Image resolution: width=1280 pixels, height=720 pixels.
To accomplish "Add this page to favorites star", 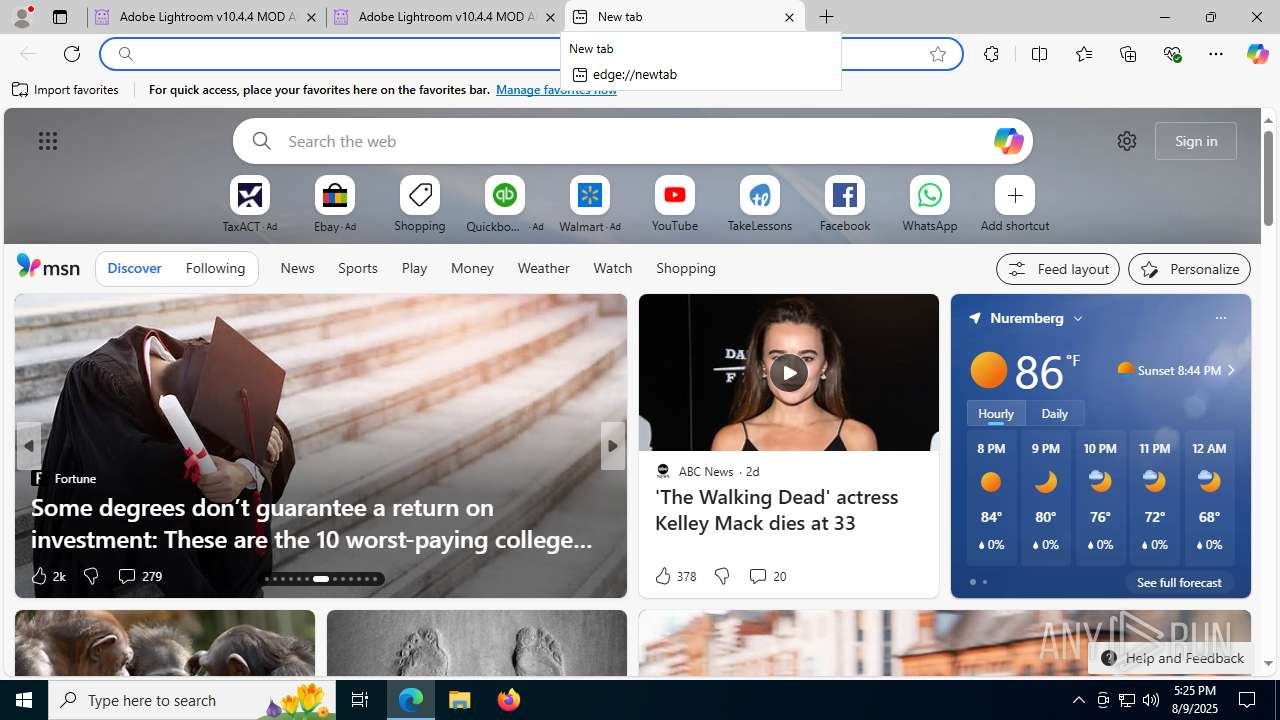I will pos(937,54).
